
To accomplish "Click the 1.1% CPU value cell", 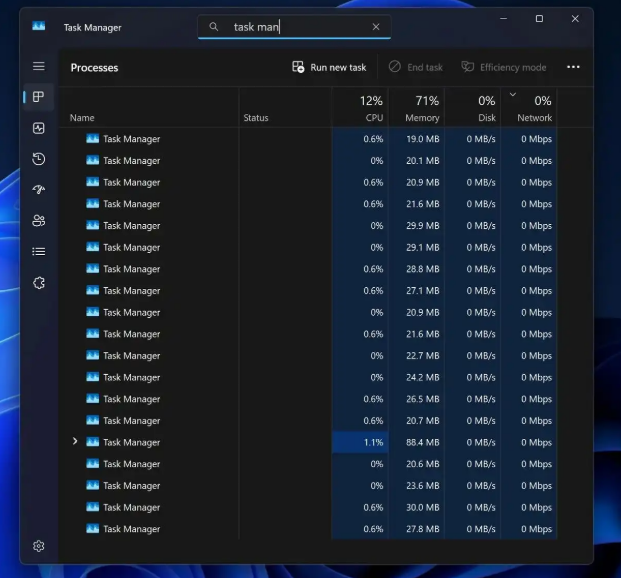I will (x=360, y=442).
